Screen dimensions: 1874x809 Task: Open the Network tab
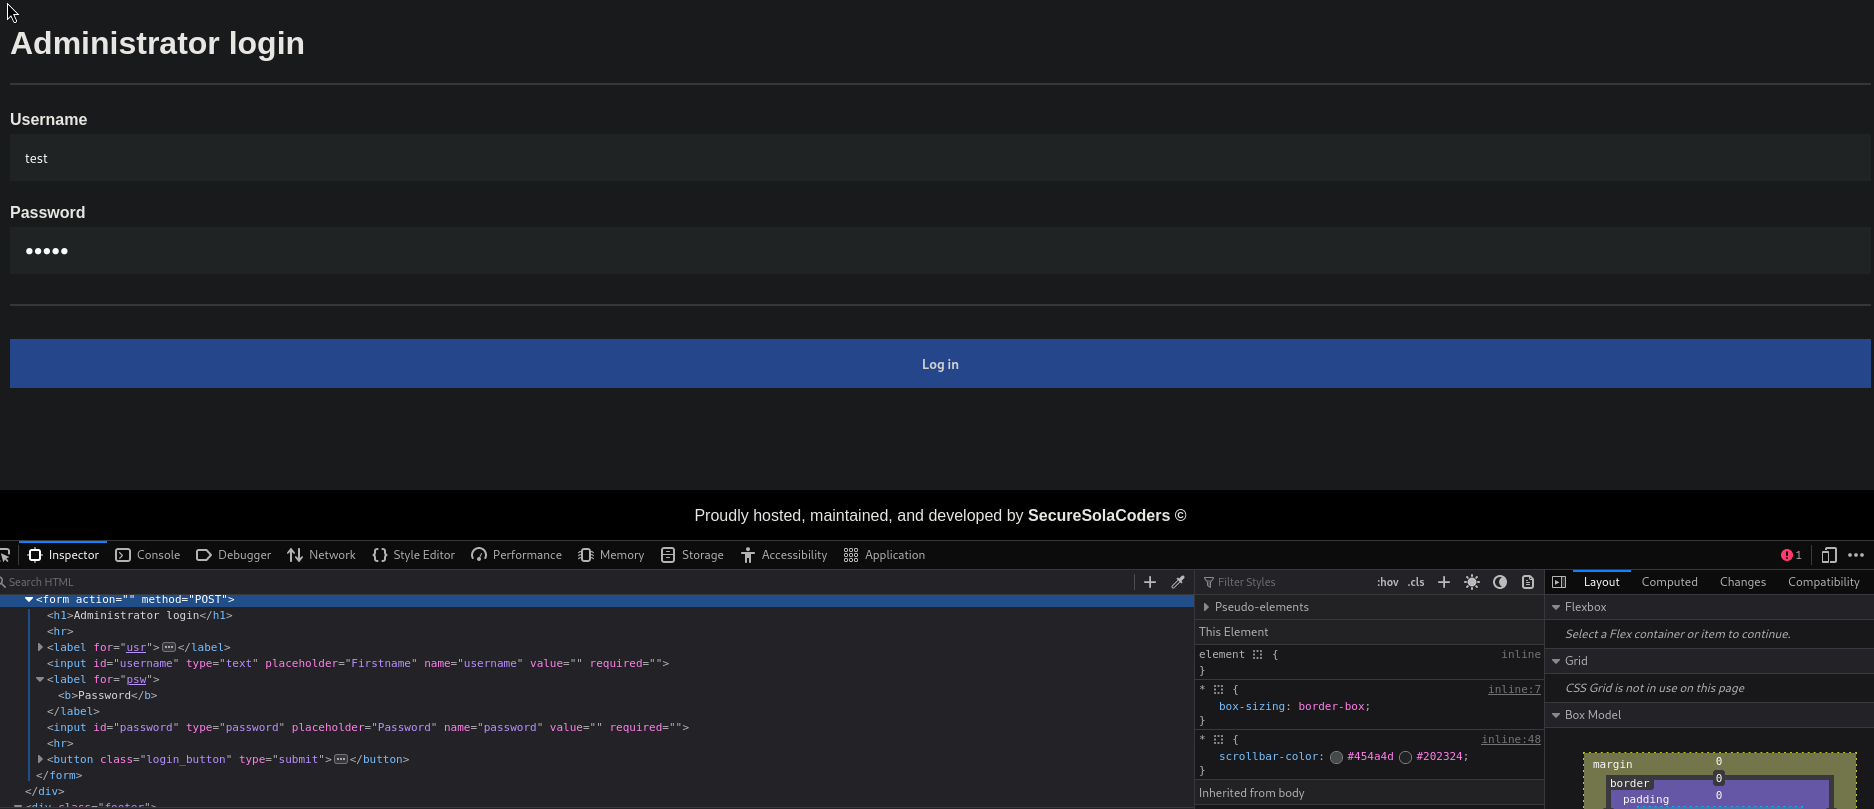click(x=321, y=555)
